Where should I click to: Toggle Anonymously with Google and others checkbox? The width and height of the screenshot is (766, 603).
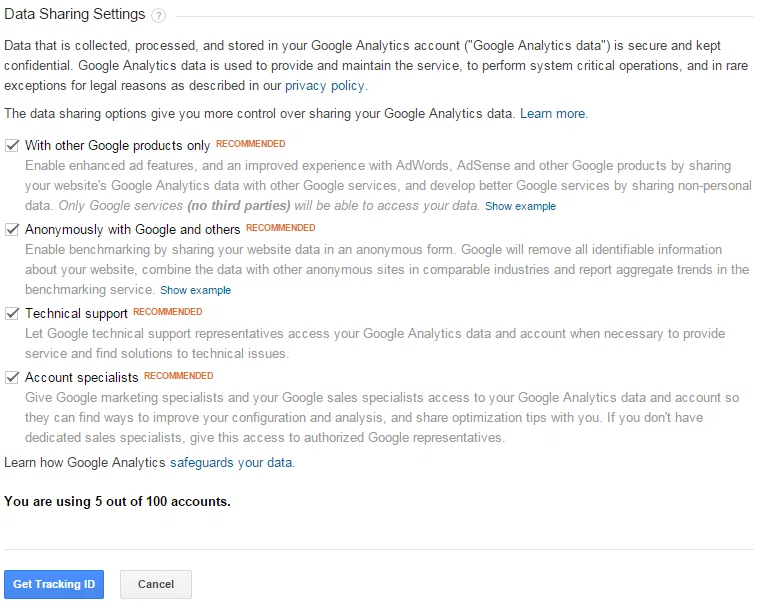click(x=12, y=229)
